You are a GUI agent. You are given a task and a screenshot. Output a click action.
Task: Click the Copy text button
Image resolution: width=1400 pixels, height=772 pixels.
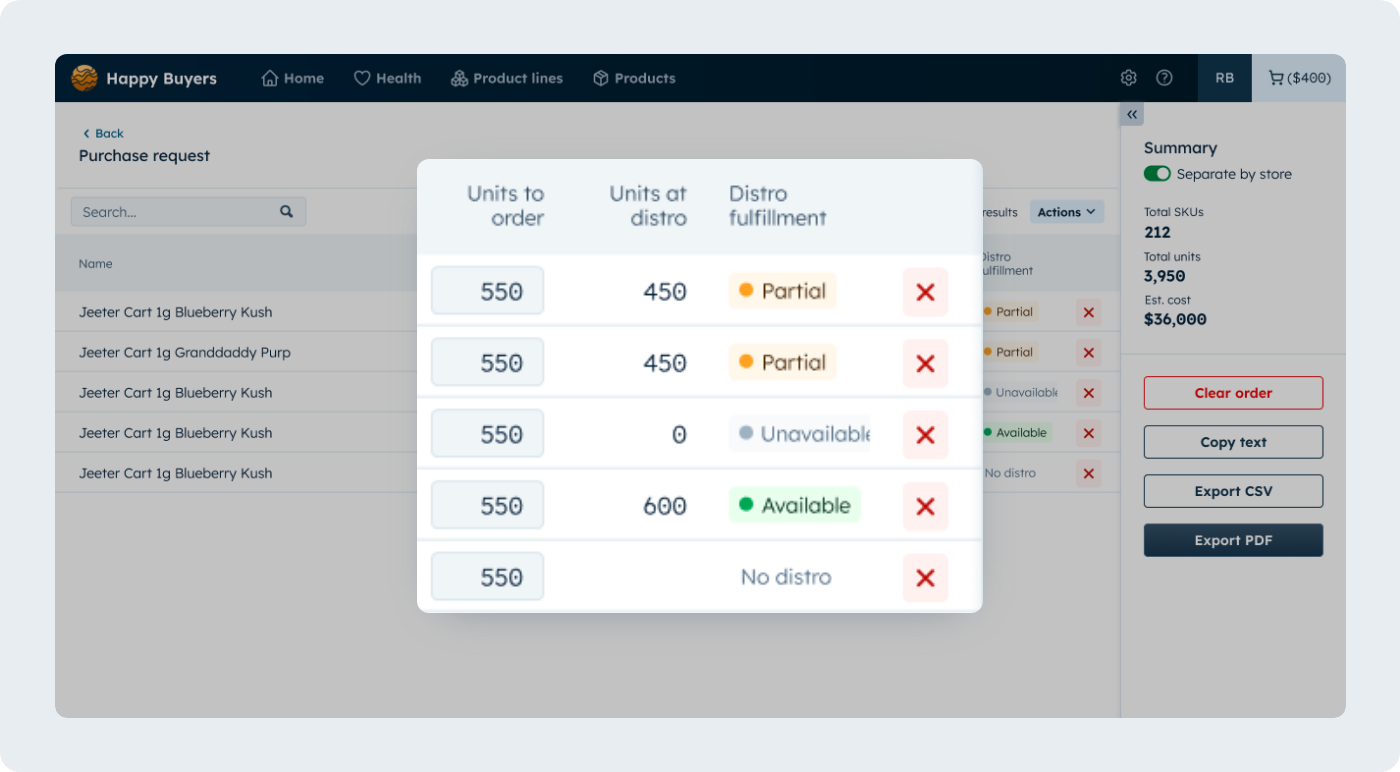click(1233, 442)
